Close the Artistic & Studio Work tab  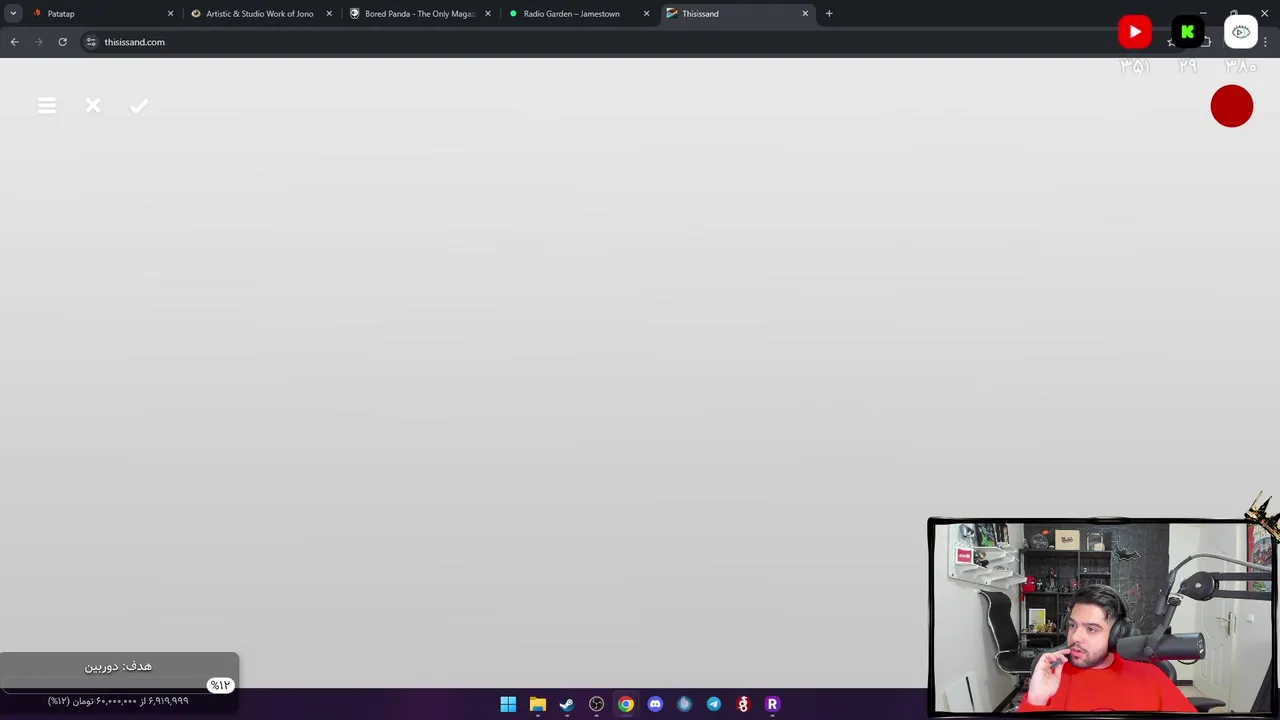tap(329, 14)
